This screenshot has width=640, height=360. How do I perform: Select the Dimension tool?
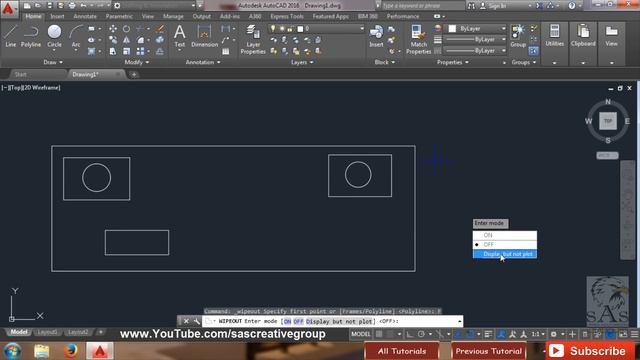204,36
